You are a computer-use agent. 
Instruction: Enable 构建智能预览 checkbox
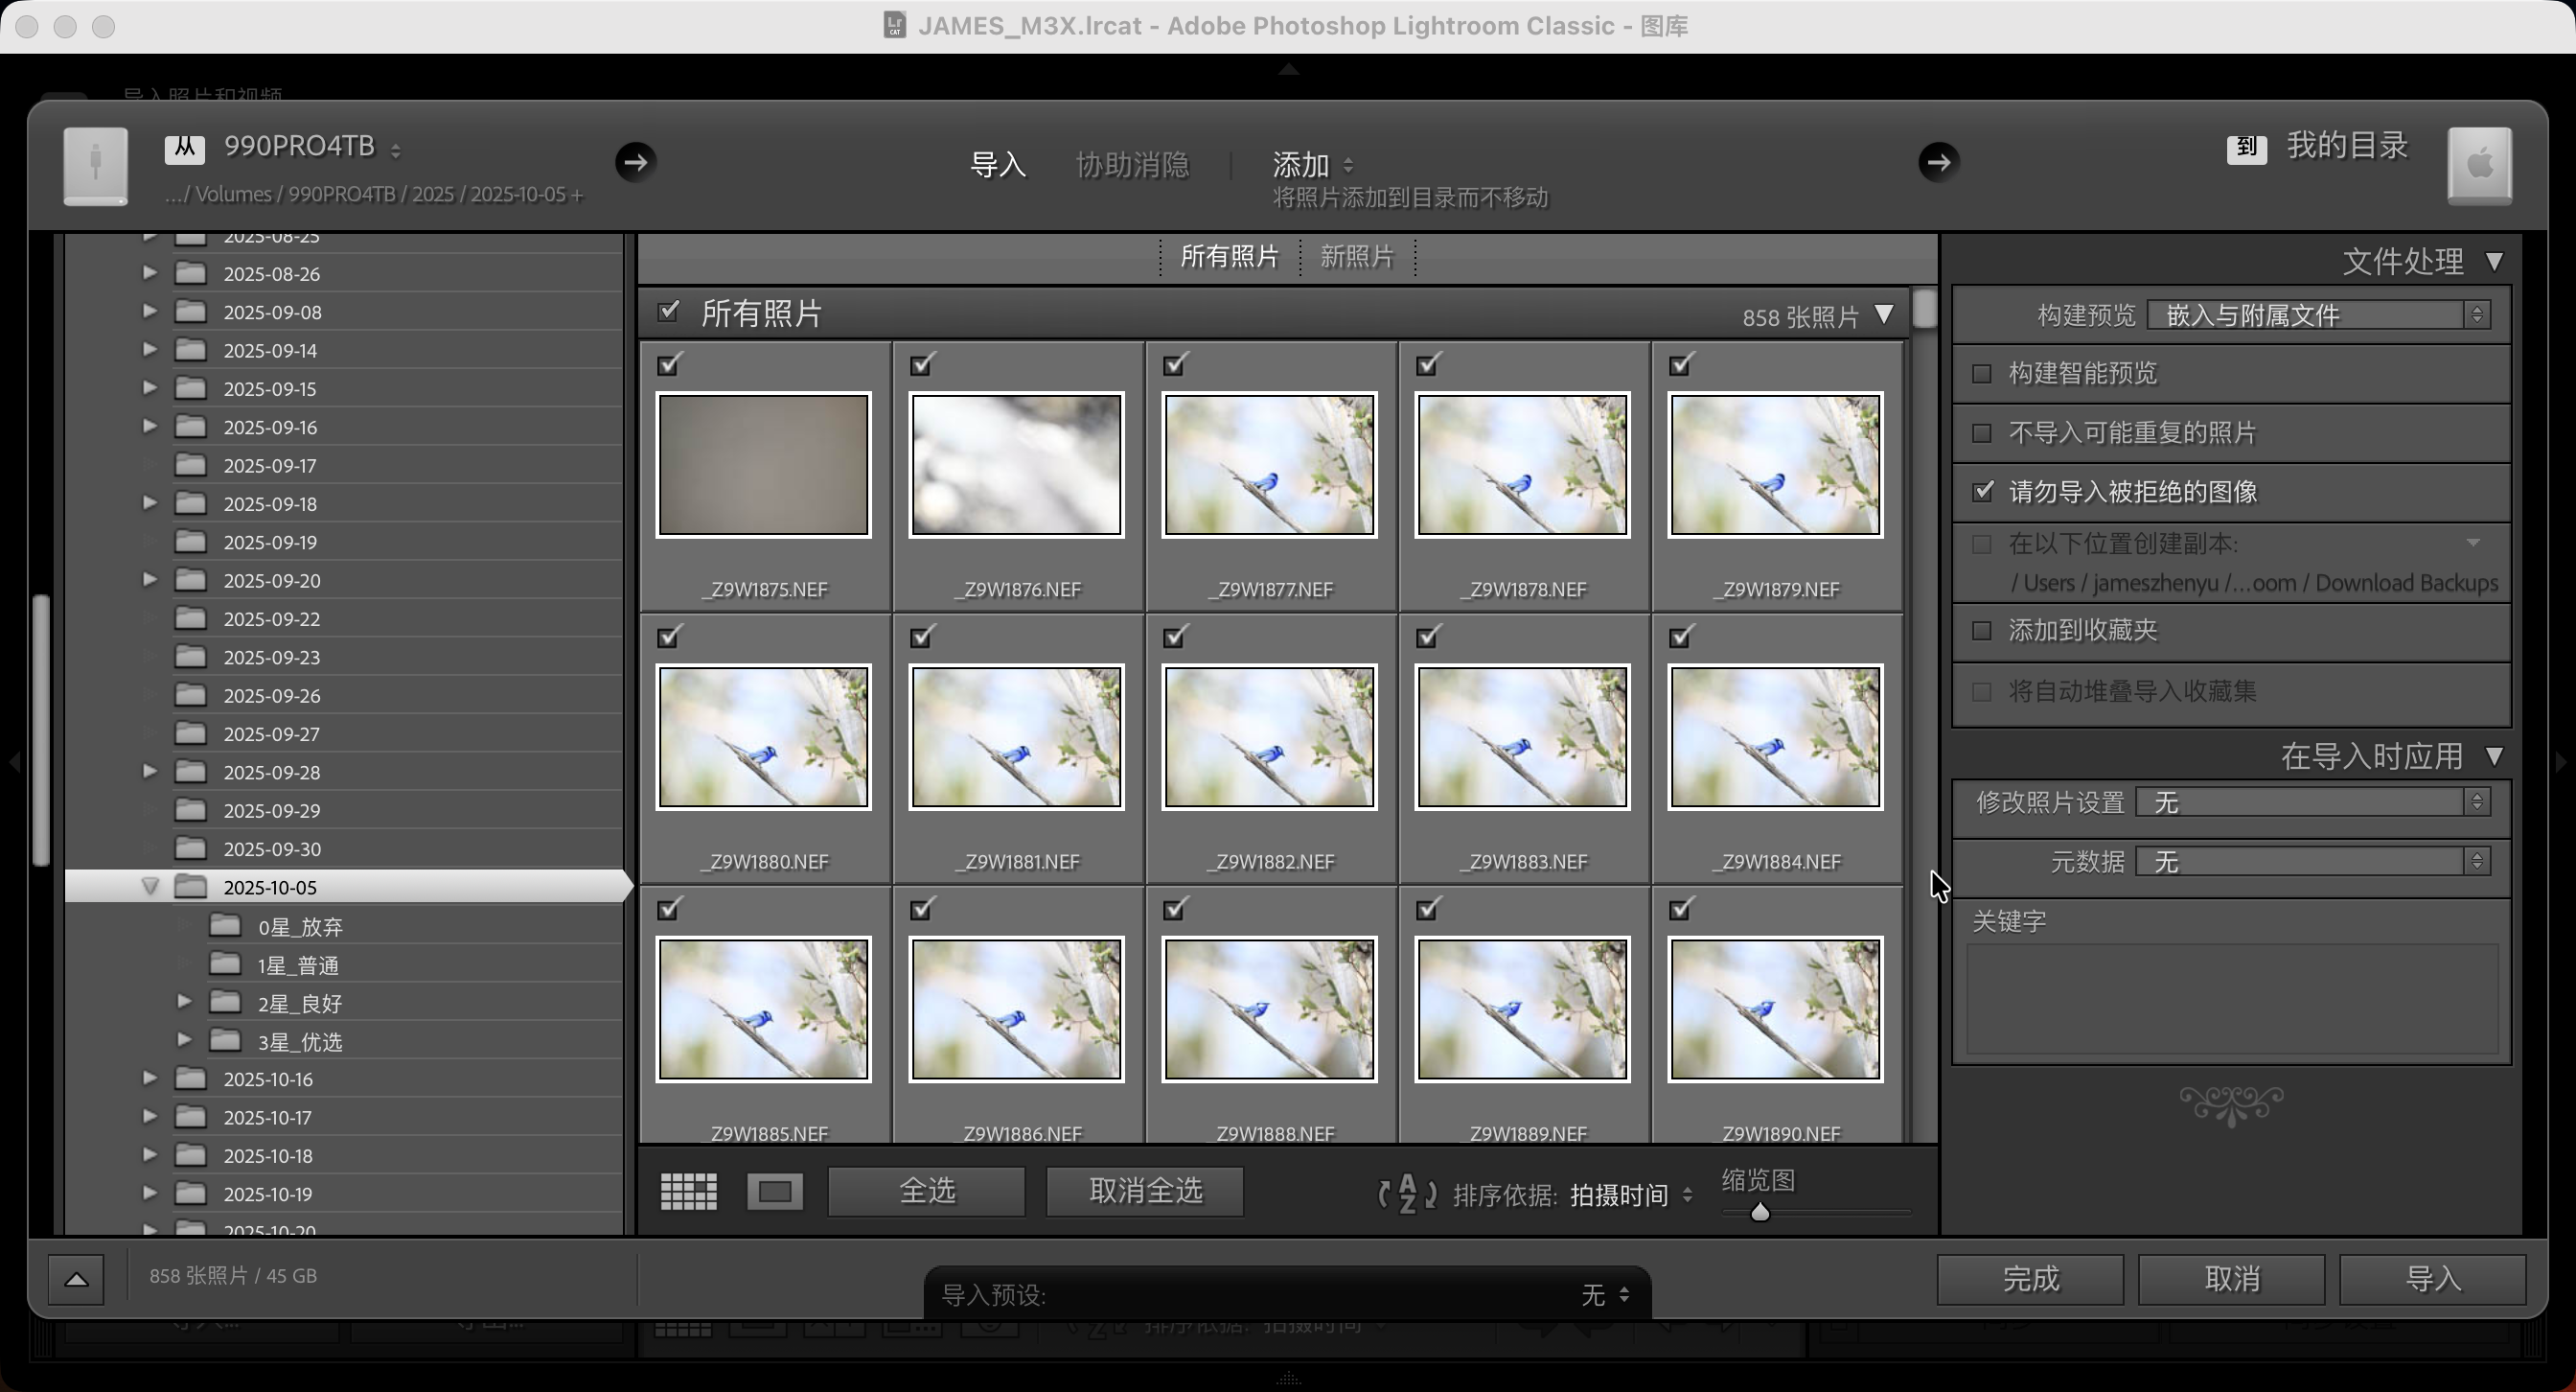pos(1983,373)
